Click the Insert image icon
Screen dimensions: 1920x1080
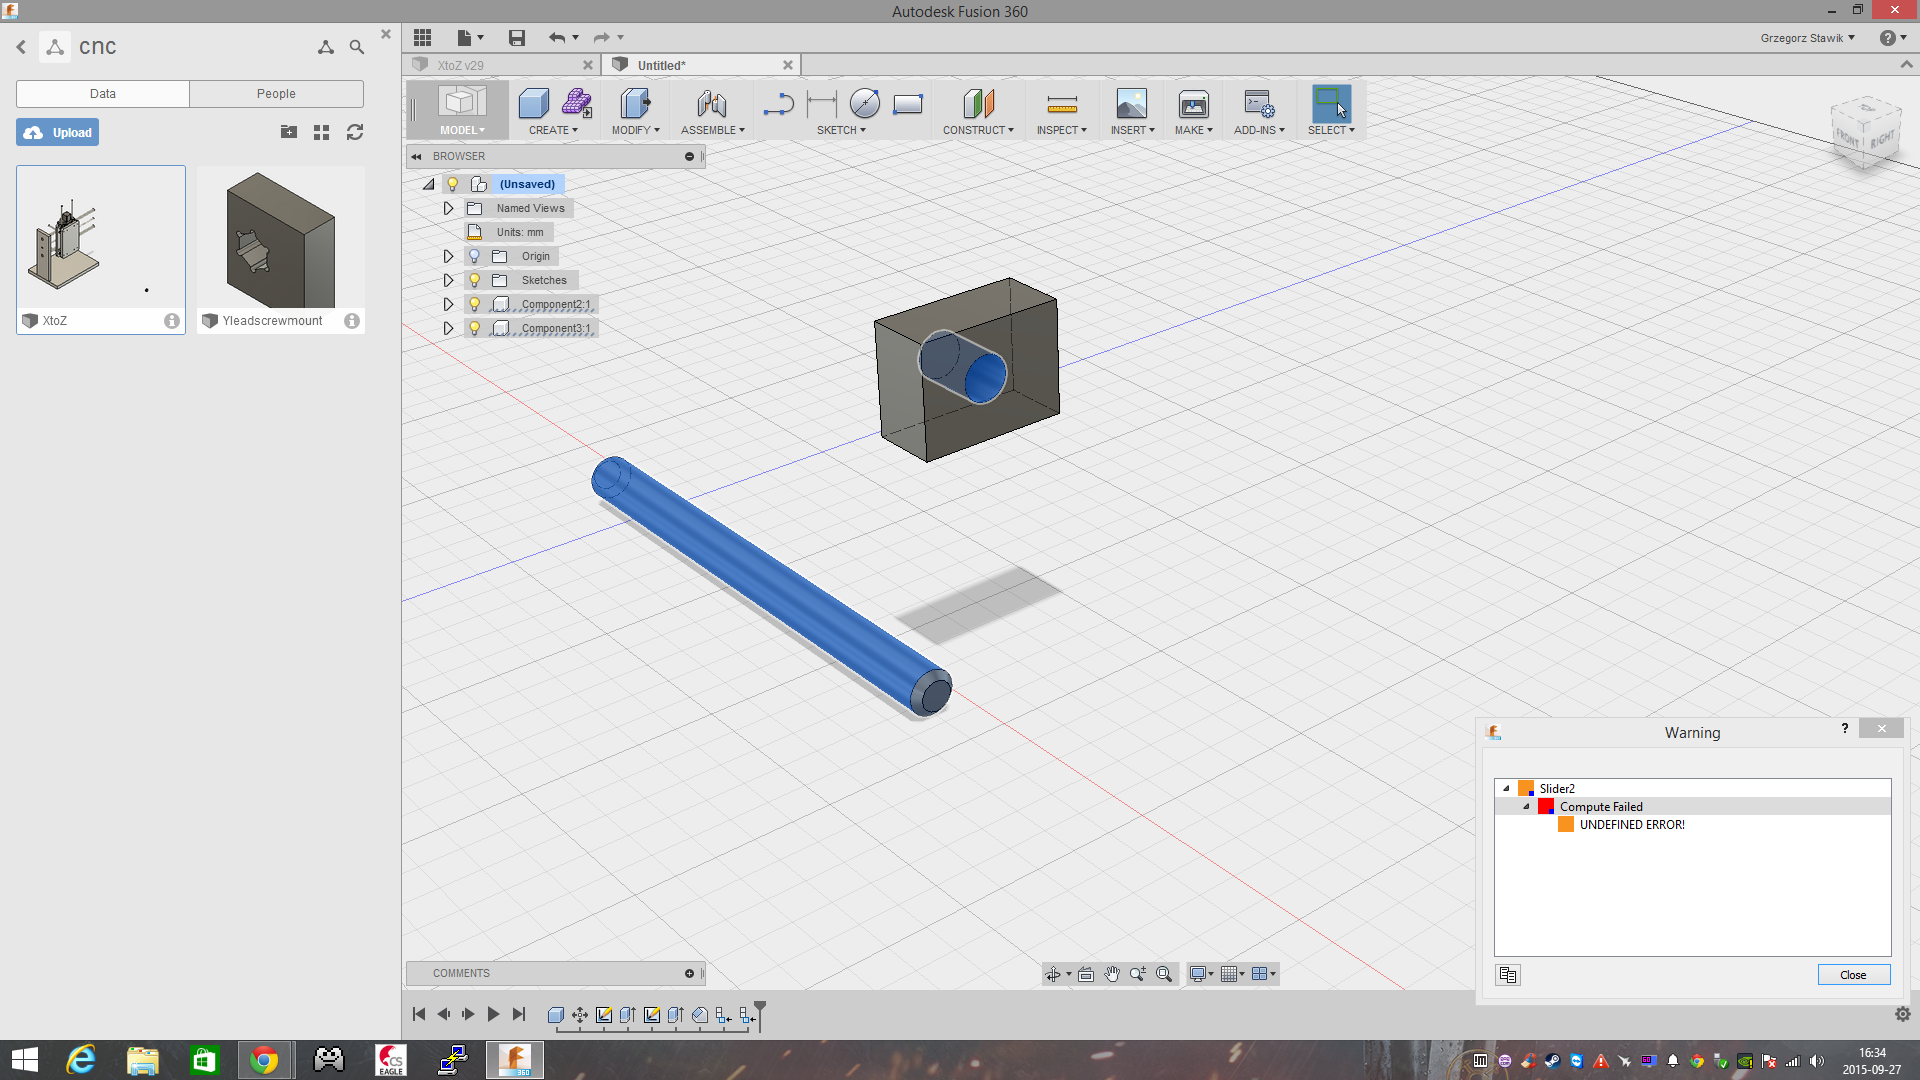(1132, 103)
